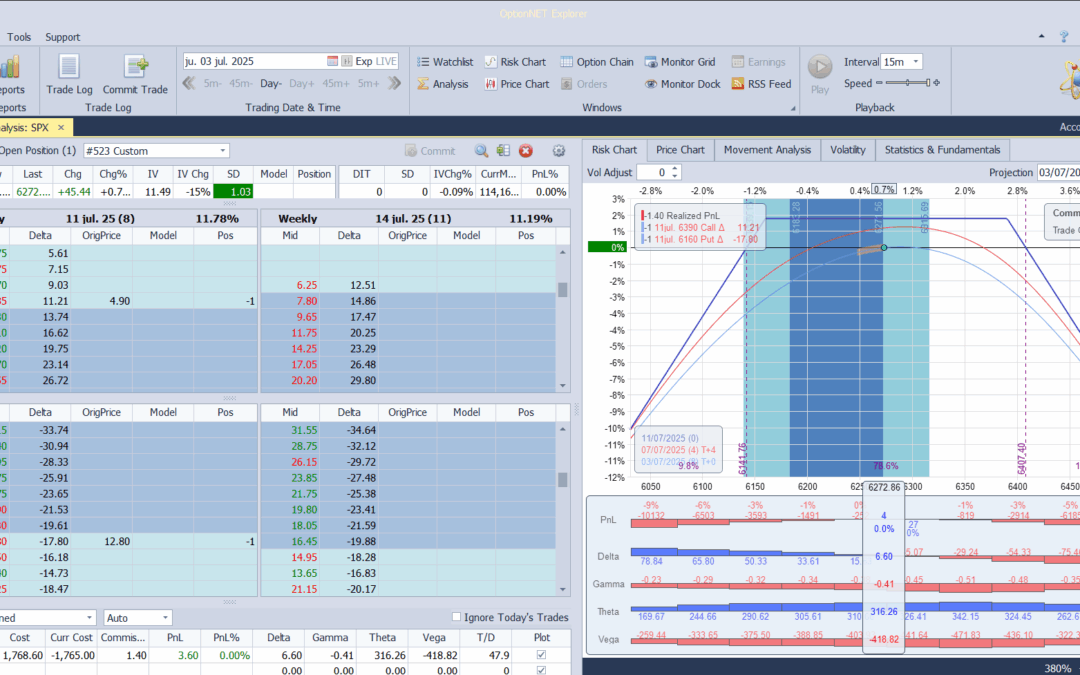Viewport: 1080px width, 675px height.
Task: Click the 45m- time step button
Action: pyautogui.click(x=241, y=83)
